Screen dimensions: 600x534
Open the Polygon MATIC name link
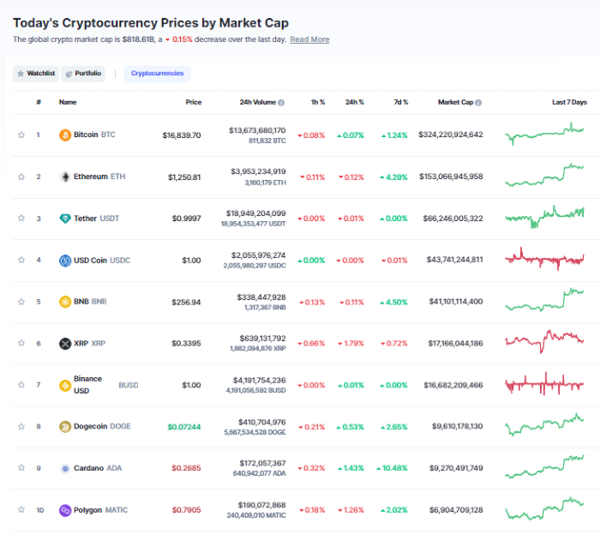101,510
